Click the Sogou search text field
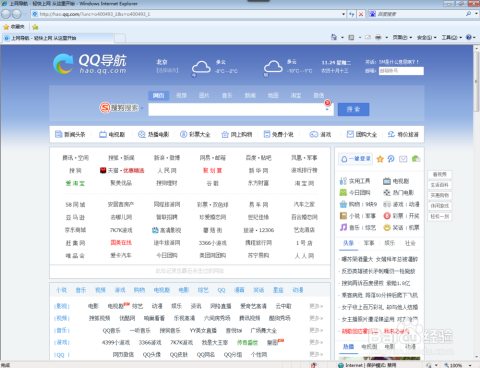Screen dimensions: 480x368 (x=236, y=109)
